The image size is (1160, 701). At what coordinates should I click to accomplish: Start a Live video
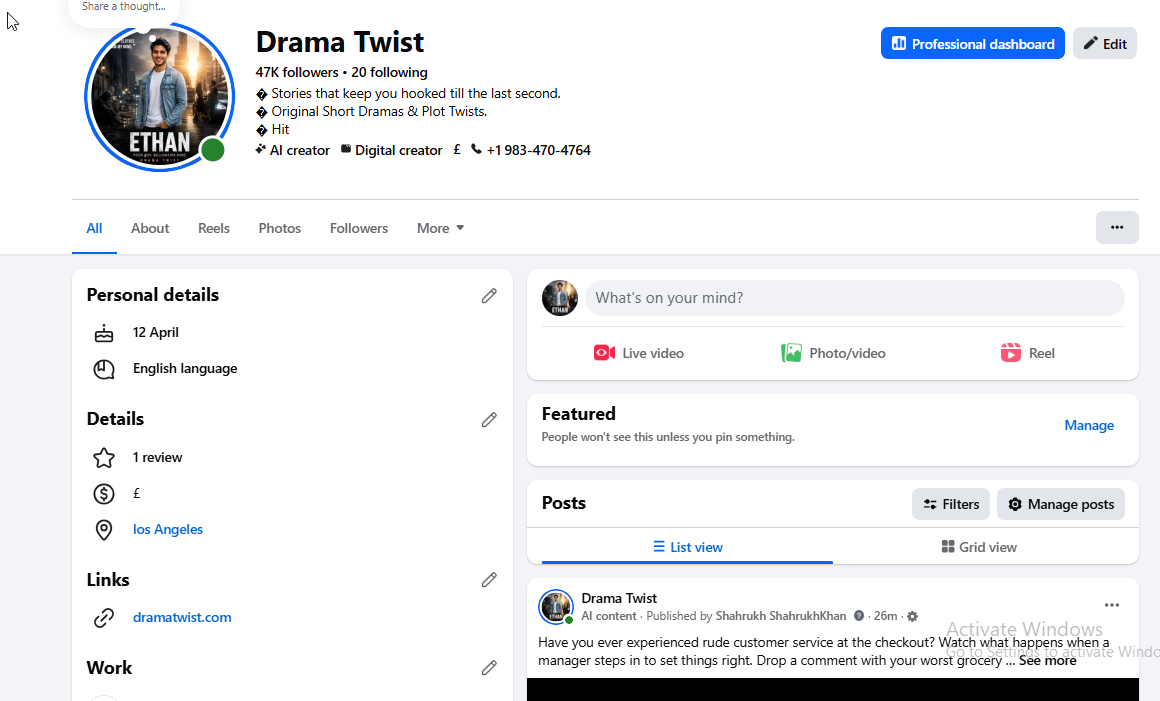coord(638,353)
